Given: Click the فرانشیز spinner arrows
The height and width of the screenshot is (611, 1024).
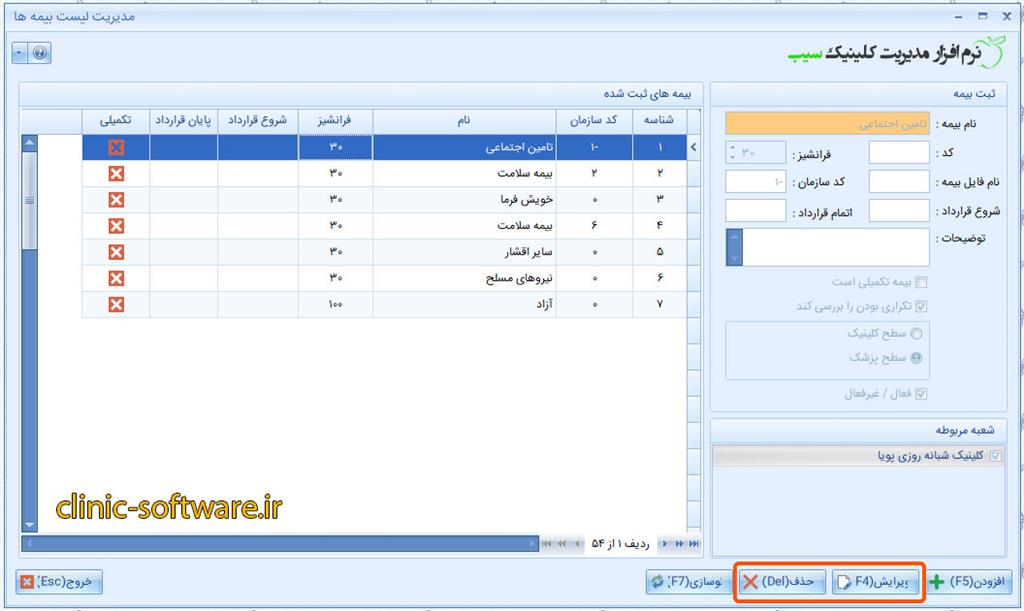Looking at the screenshot, I should (732, 153).
